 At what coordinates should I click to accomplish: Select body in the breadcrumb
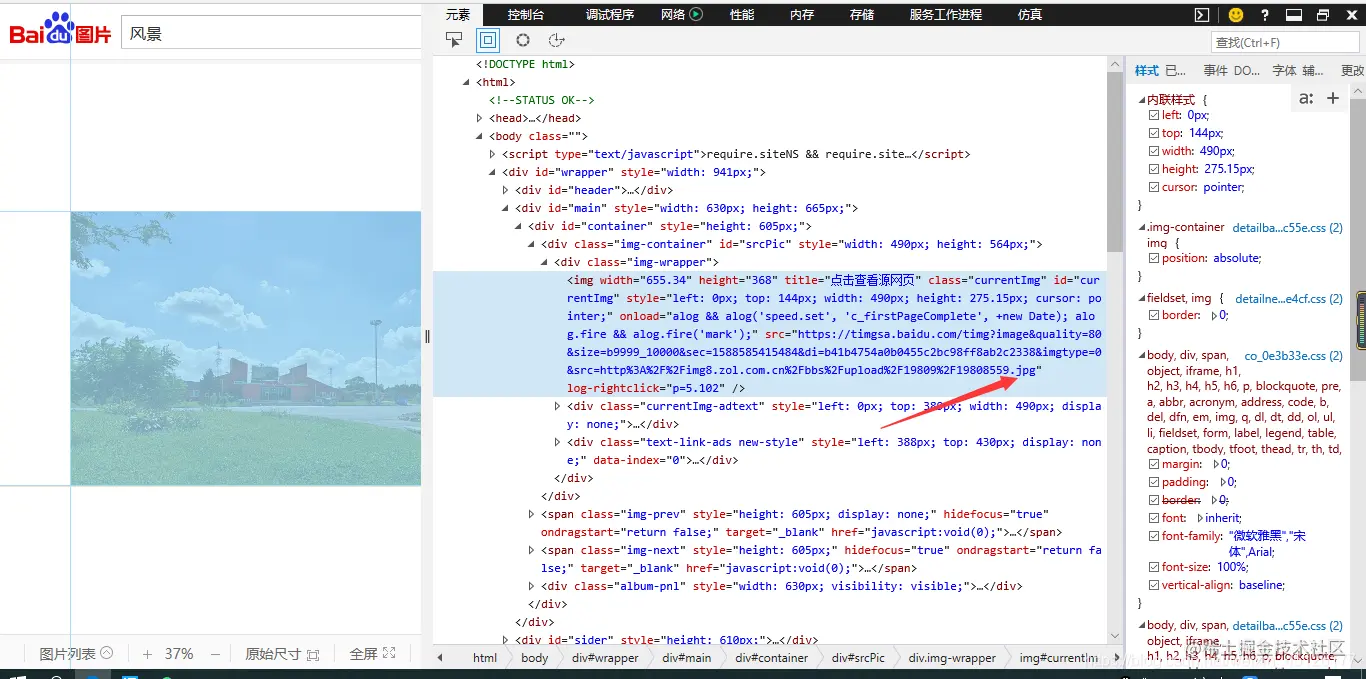[534, 658]
